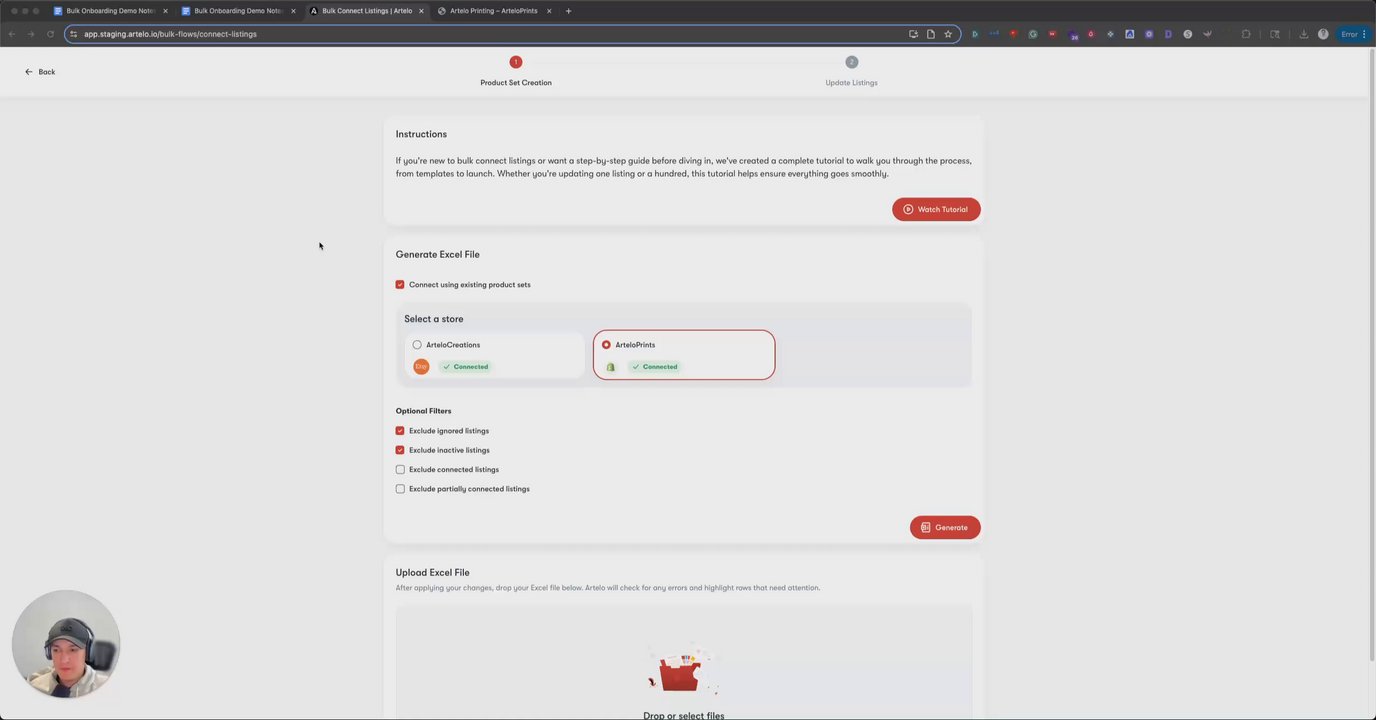Click step 2 circle above Update Listings
This screenshot has width=1376, height=720.
(852, 62)
